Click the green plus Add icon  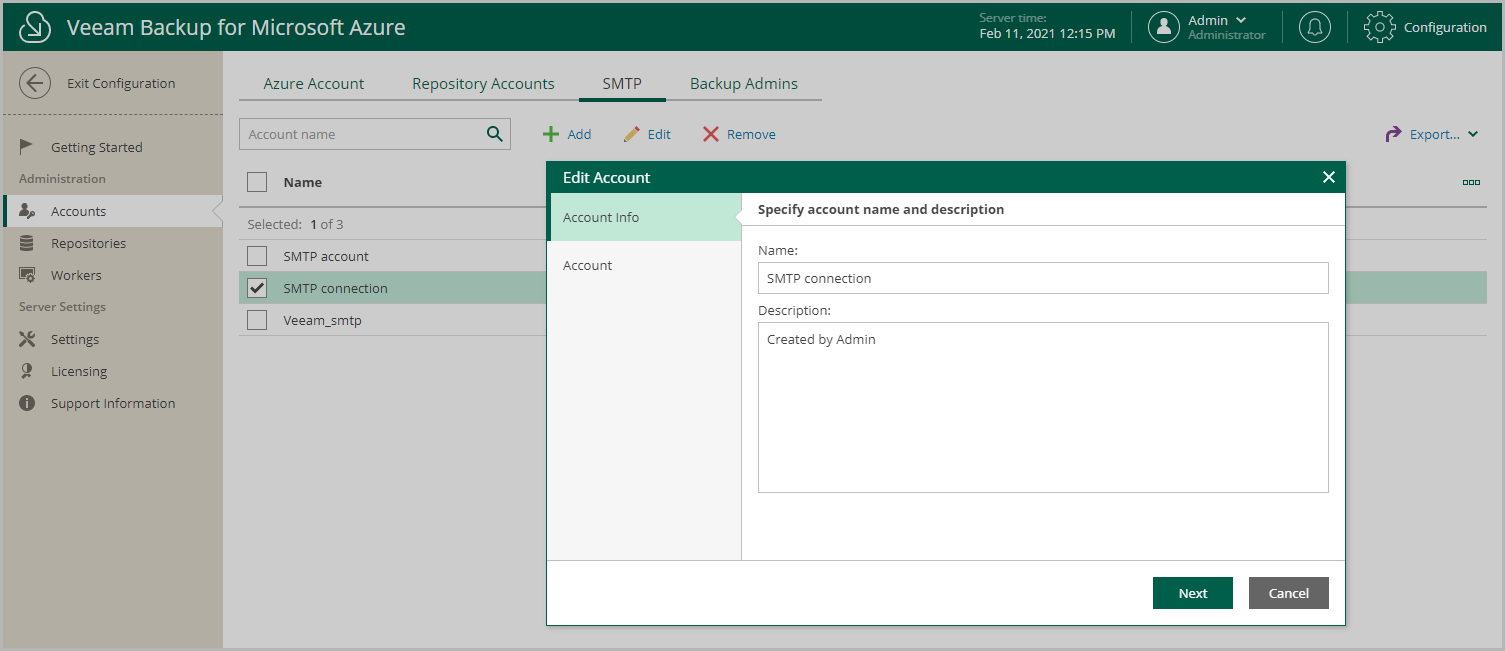pyautogui.click(x=550, y=134)
